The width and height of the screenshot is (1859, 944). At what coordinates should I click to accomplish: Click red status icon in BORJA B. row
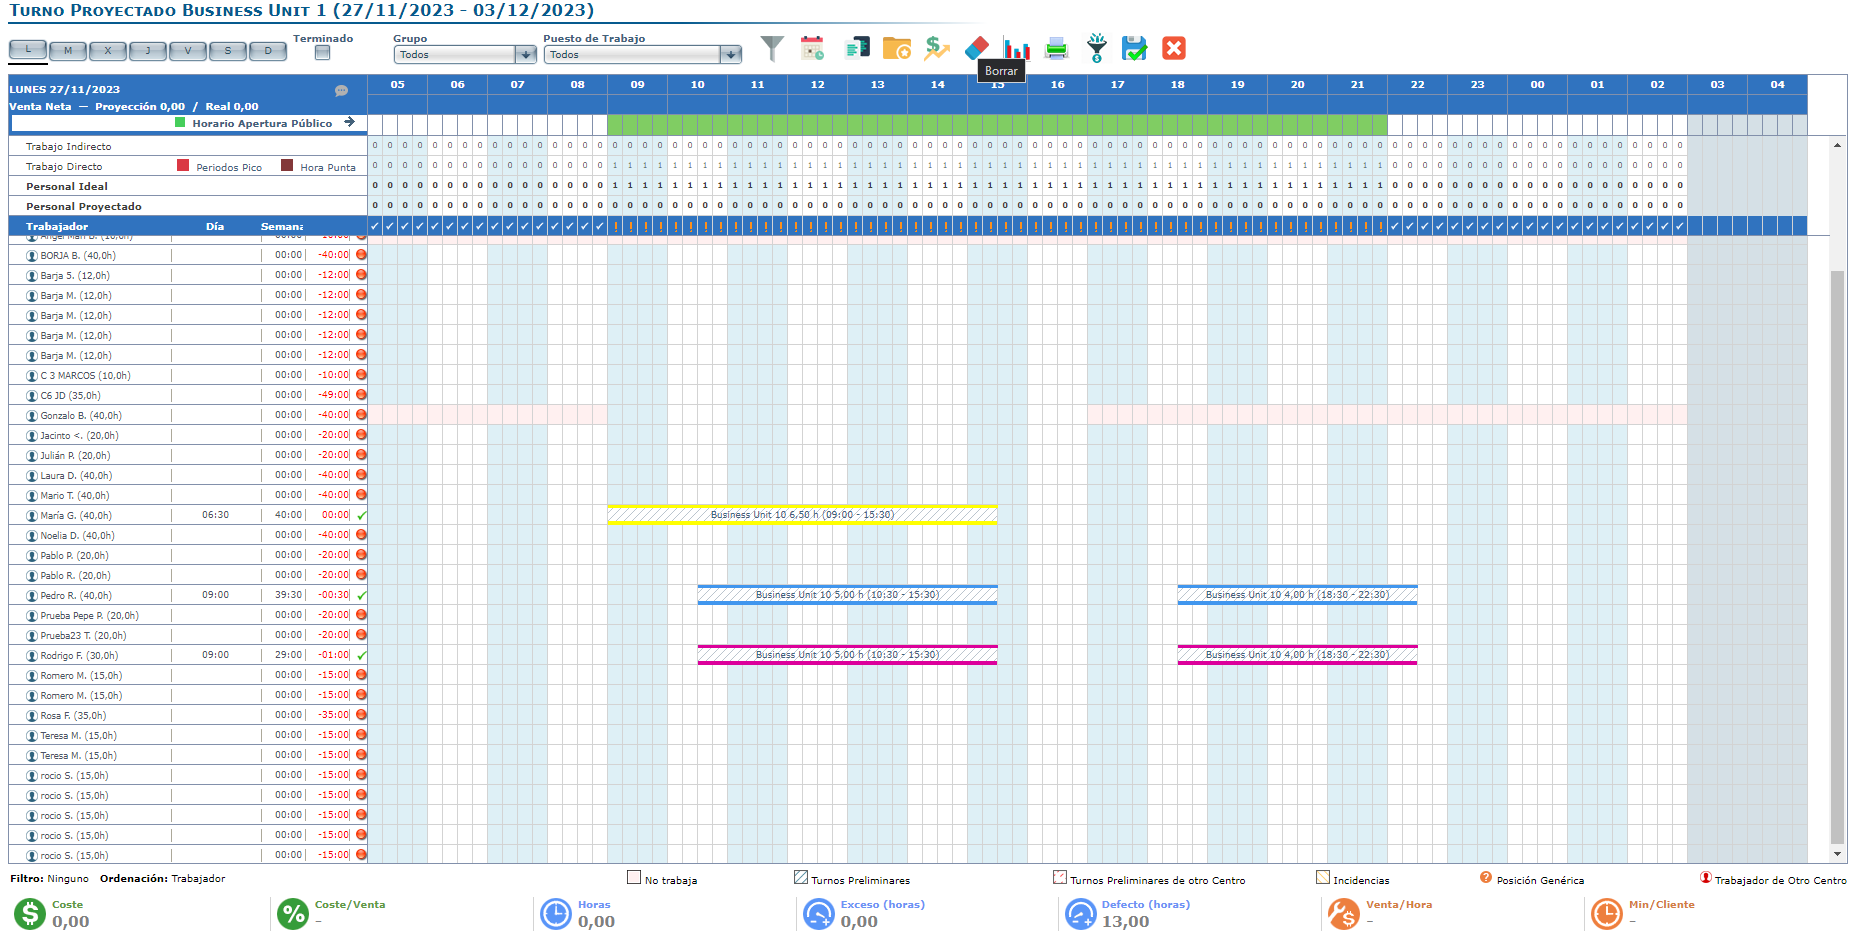coord(361,255)
